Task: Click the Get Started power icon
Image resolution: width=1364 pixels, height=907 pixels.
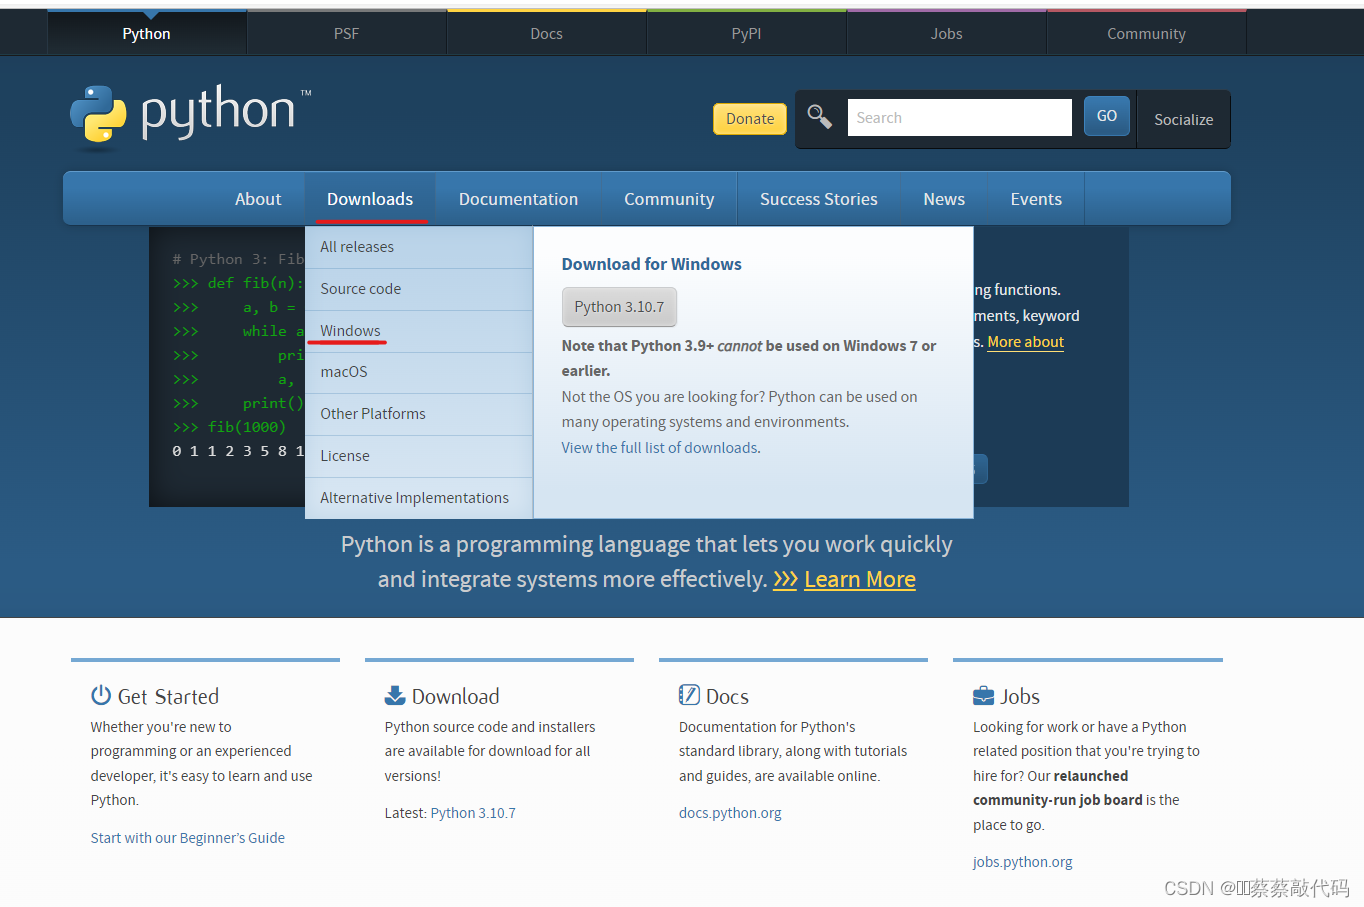Action: tap(101, 695)
